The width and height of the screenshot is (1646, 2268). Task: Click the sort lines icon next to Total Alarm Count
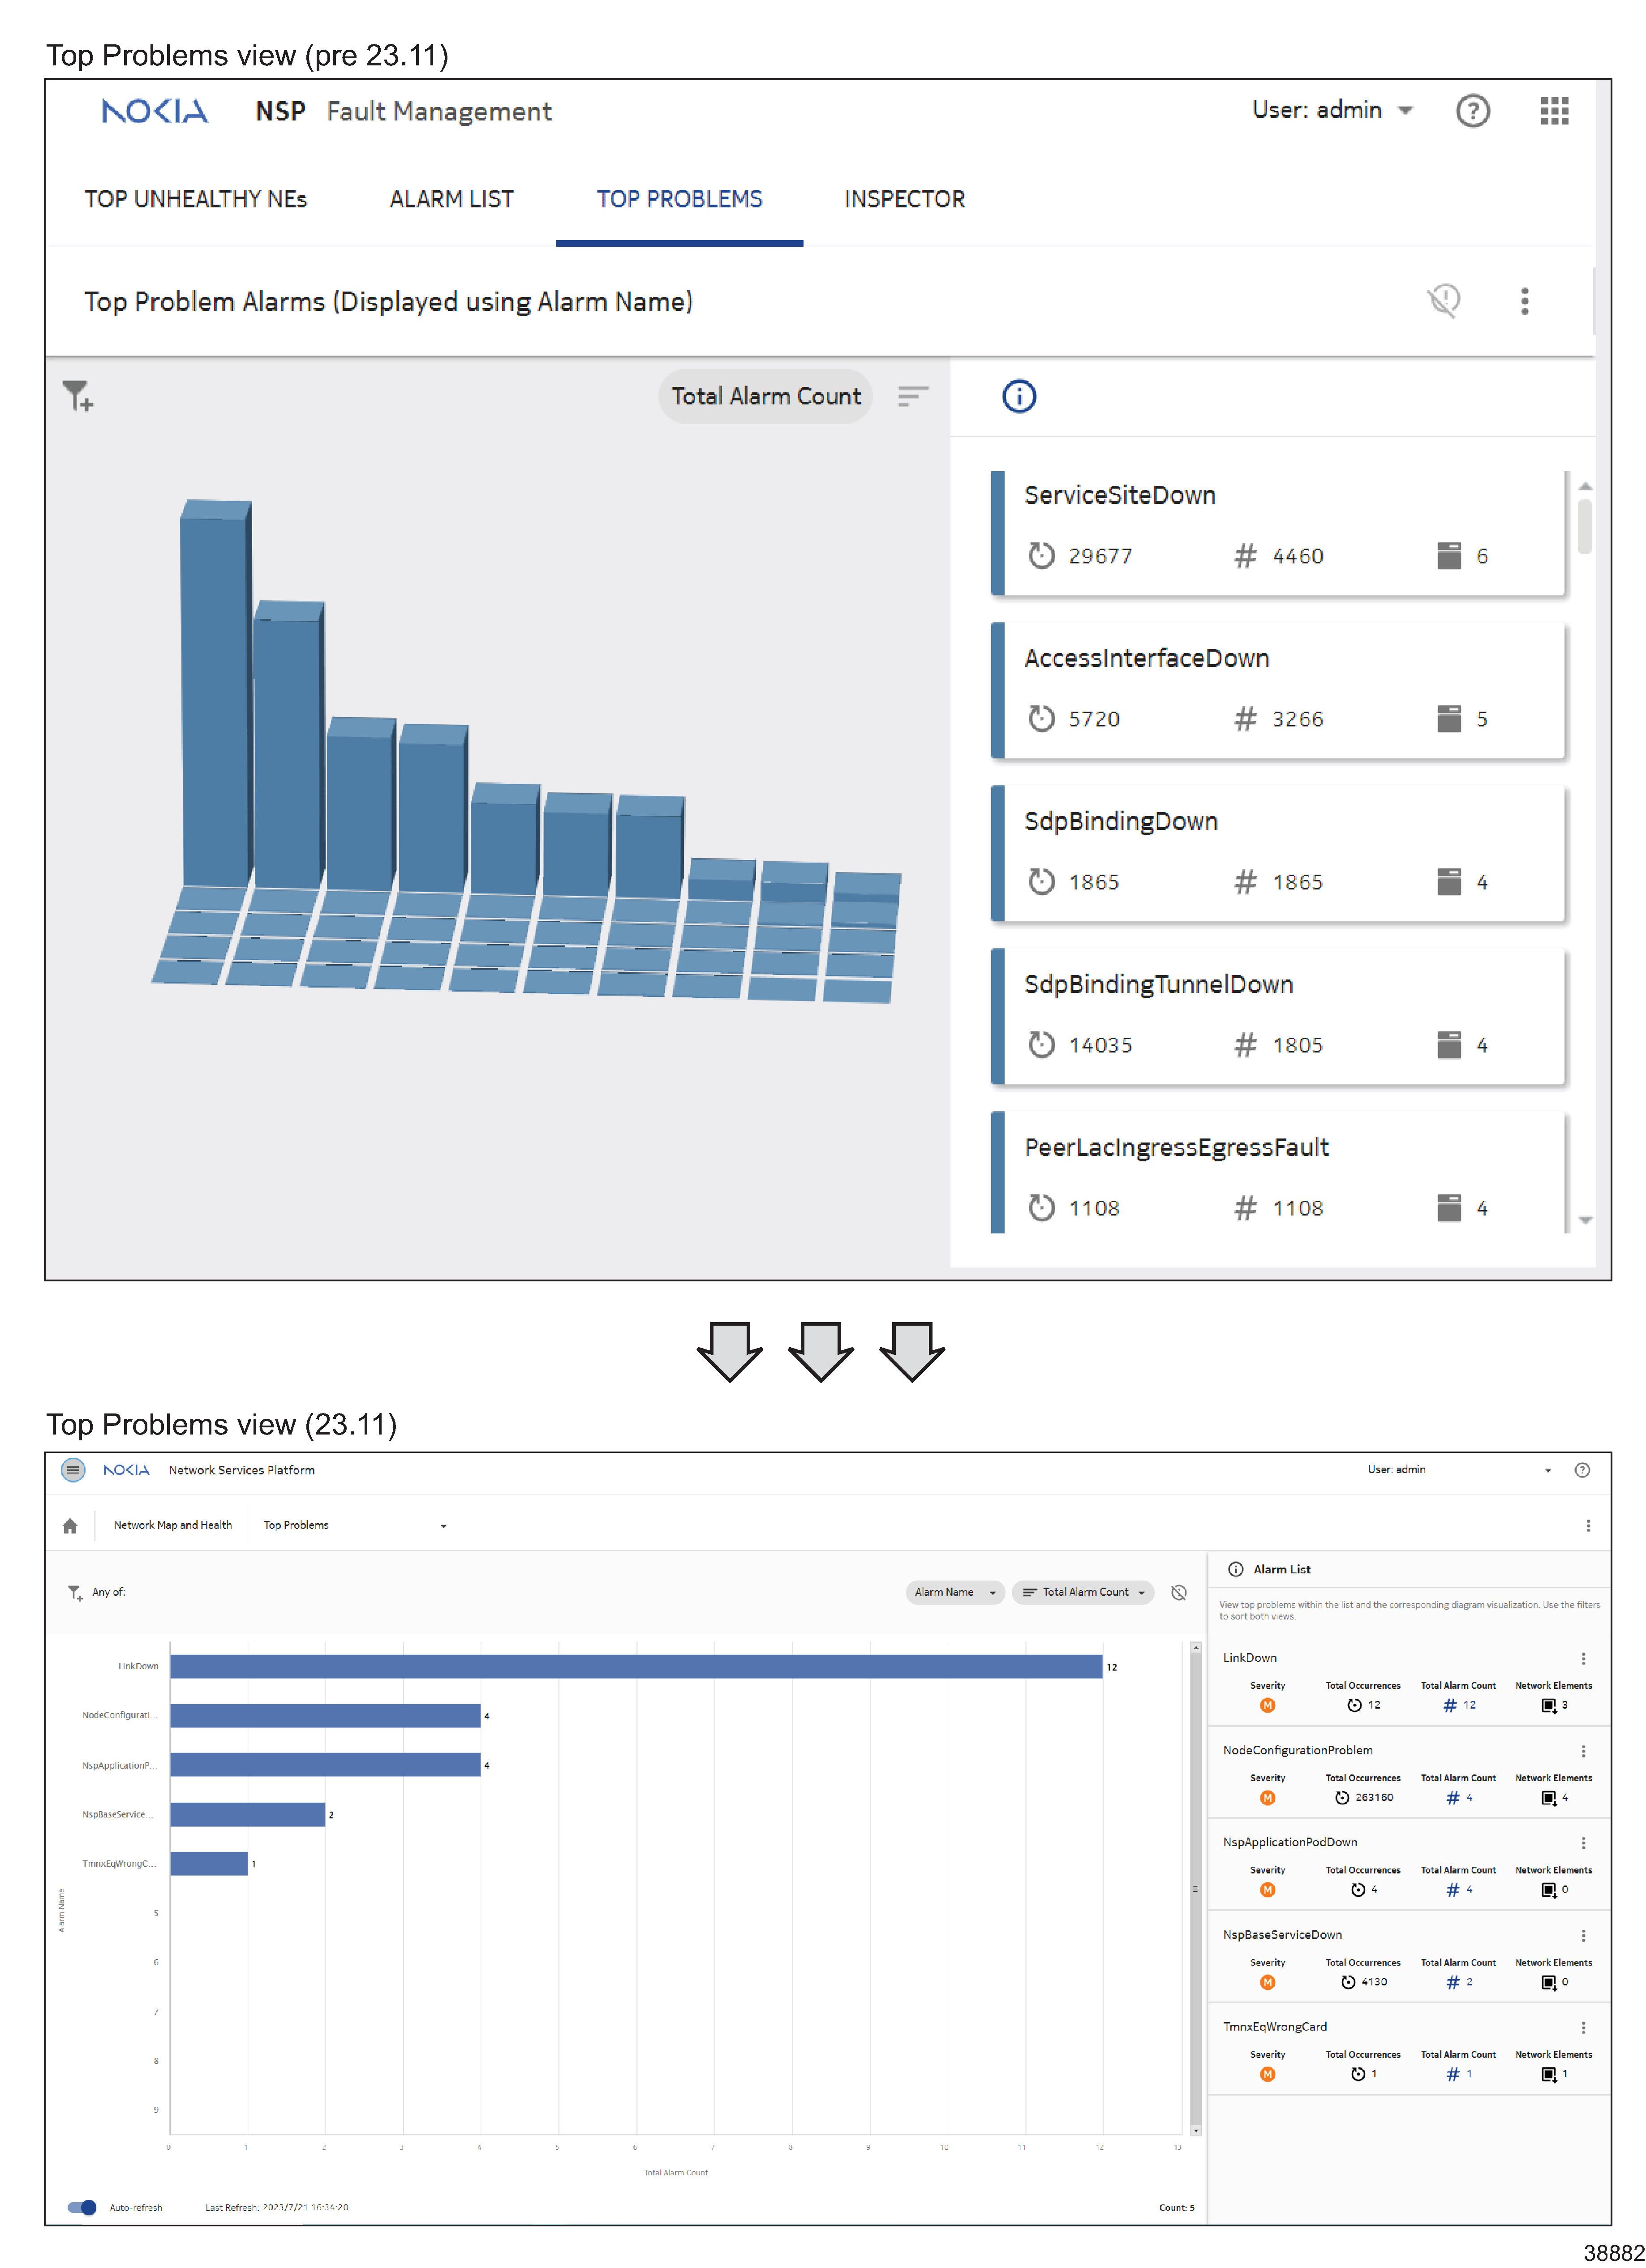tap(912, 396)
